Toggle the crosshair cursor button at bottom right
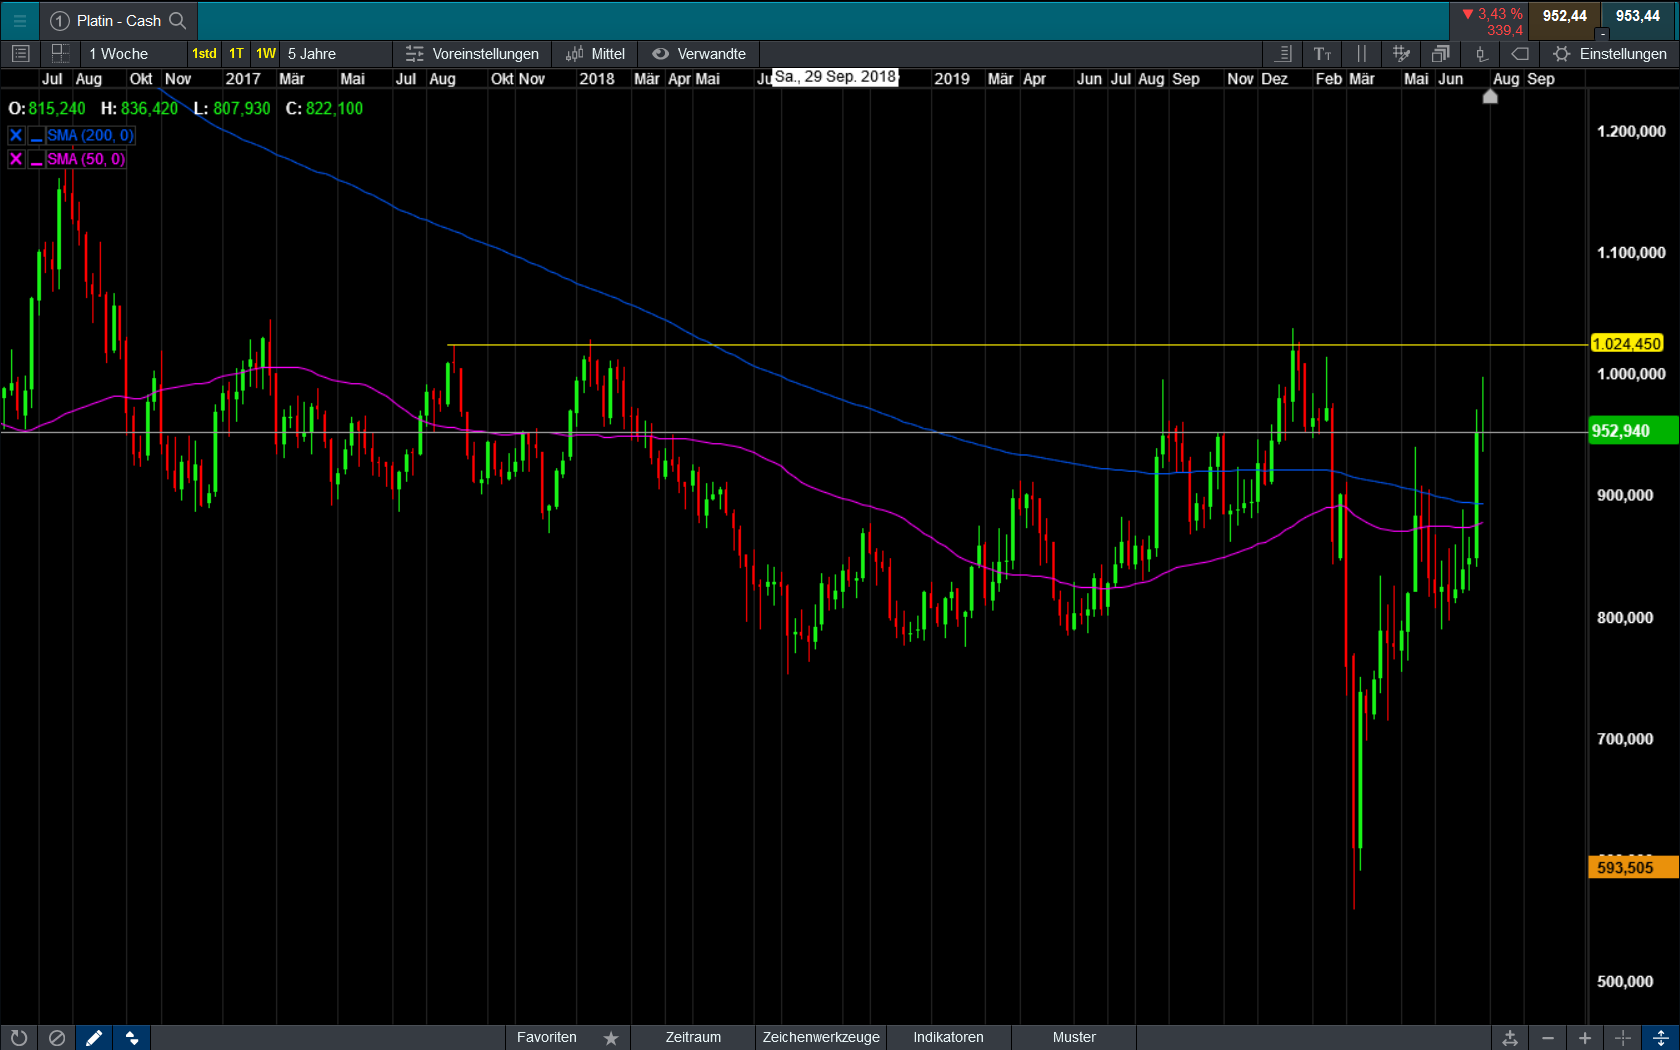 [1623, 1038]
